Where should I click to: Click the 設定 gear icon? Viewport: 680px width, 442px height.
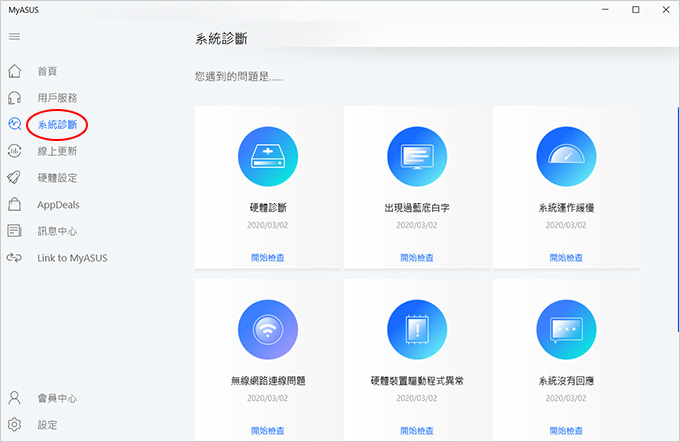[x=14, y=424]
